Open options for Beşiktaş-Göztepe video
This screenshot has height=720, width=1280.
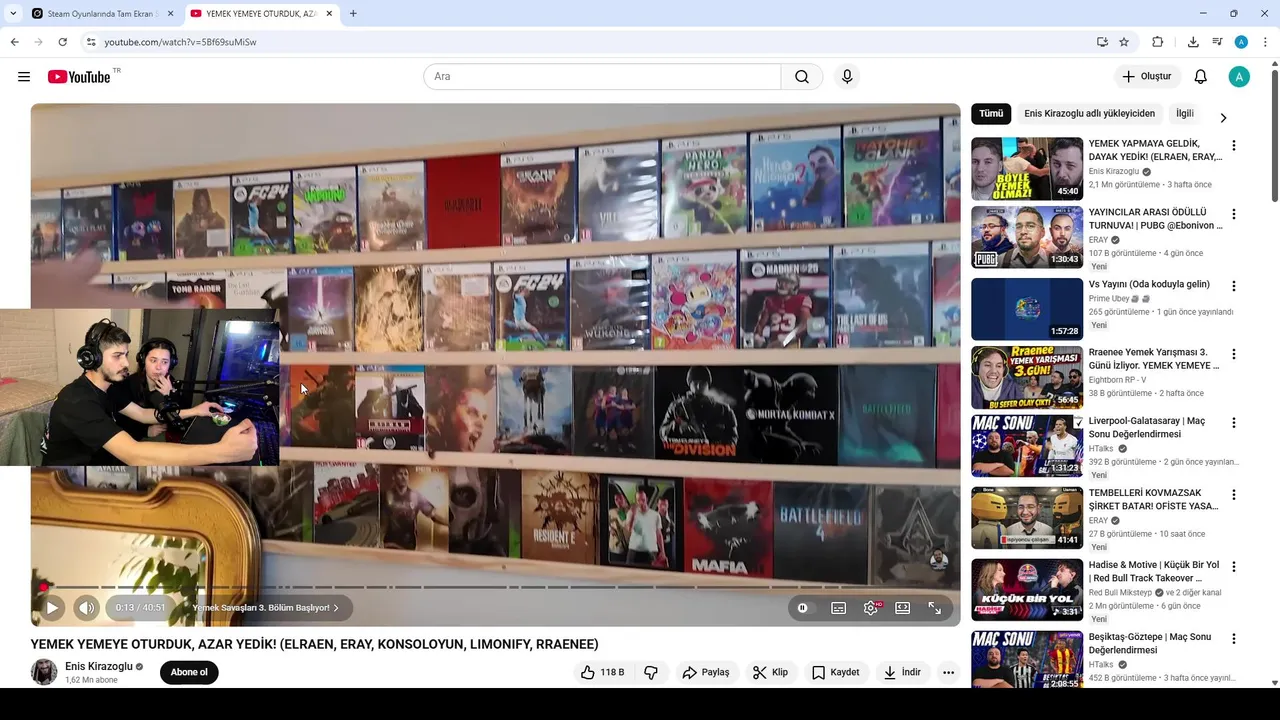(x=1233, y=639)
